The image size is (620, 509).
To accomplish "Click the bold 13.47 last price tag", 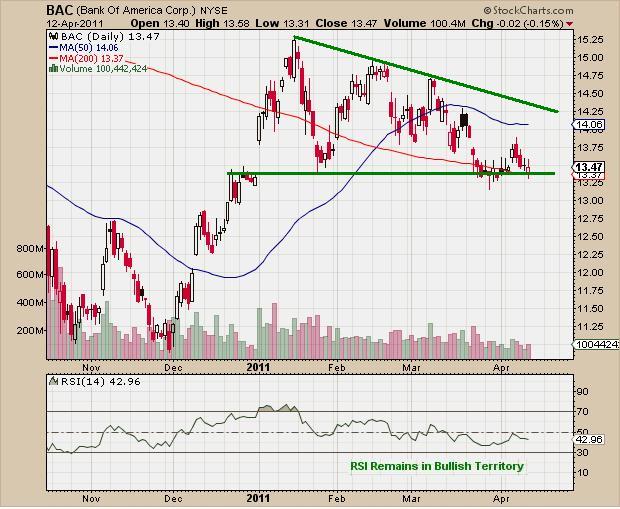I will click(x=589, y=167).
